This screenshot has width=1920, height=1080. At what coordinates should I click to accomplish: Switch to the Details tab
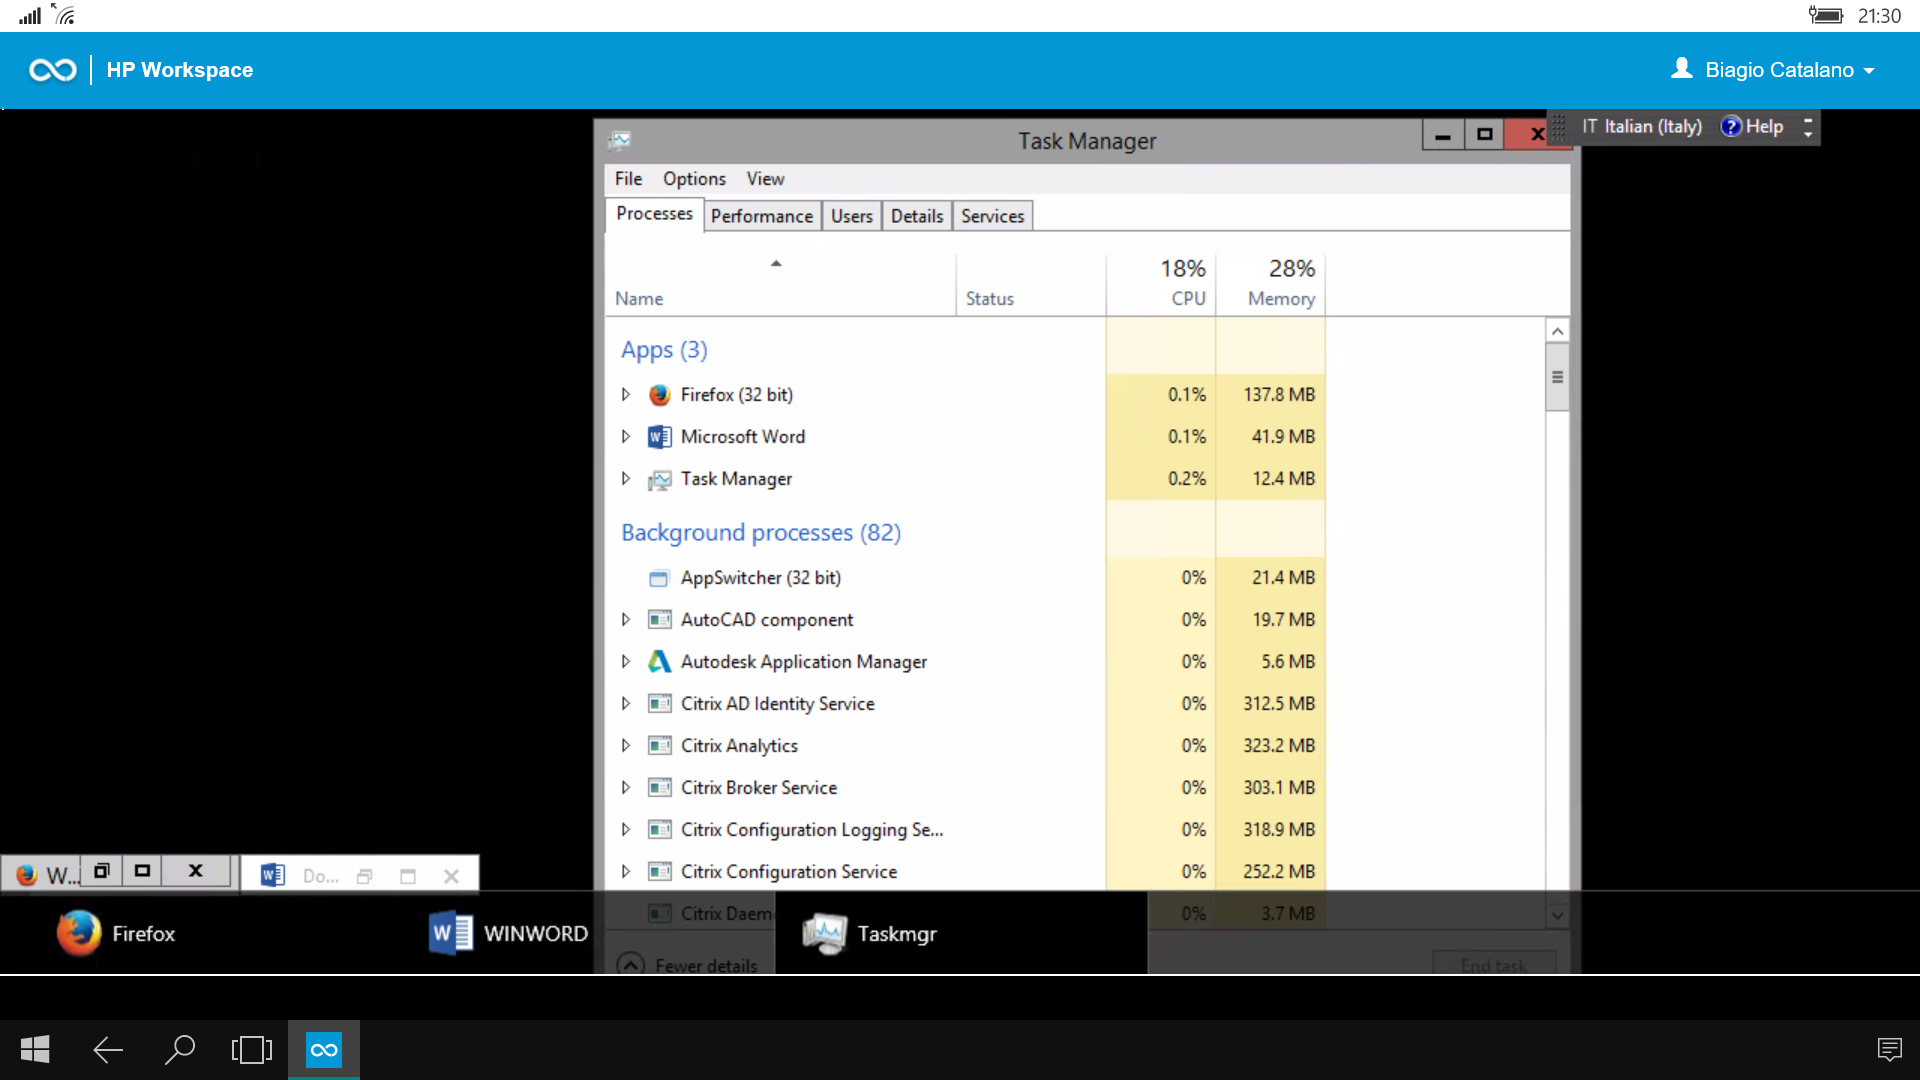[x=917, y=216]
